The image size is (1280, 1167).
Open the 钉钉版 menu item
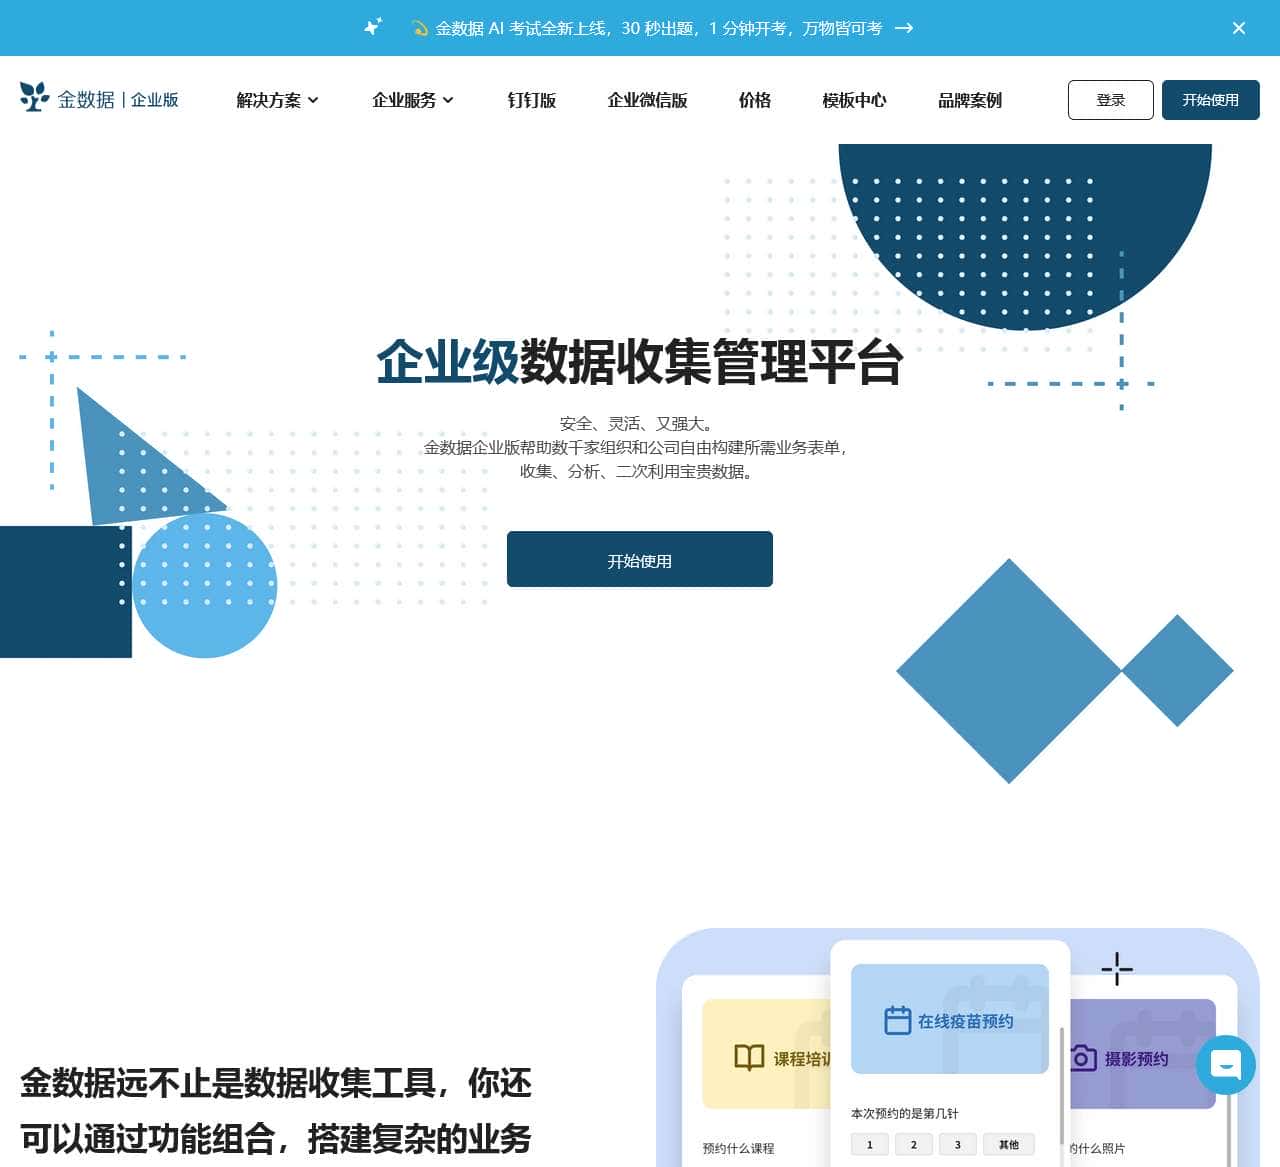531,100
